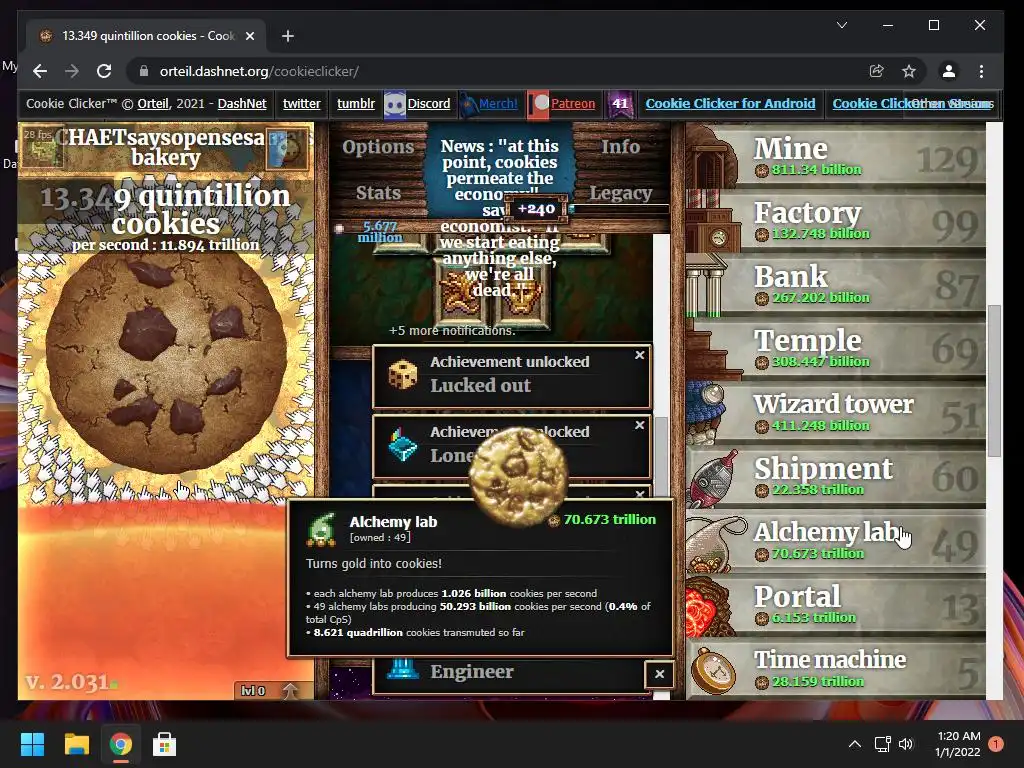Open the Windows Start menu
1024x768 pixels.
click(x=32, y=744)
